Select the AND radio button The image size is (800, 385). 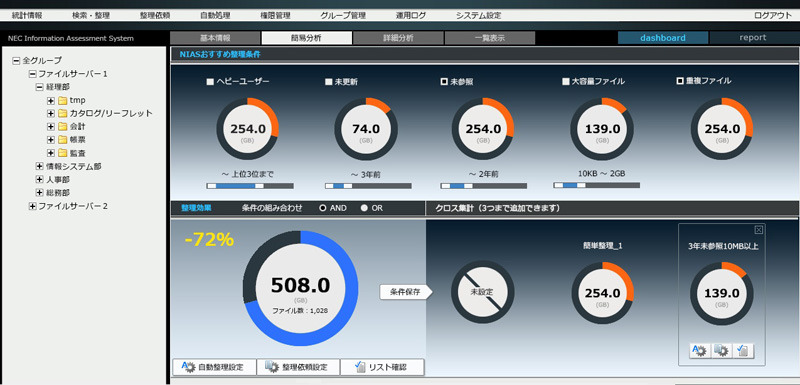(x=322, y=208)
